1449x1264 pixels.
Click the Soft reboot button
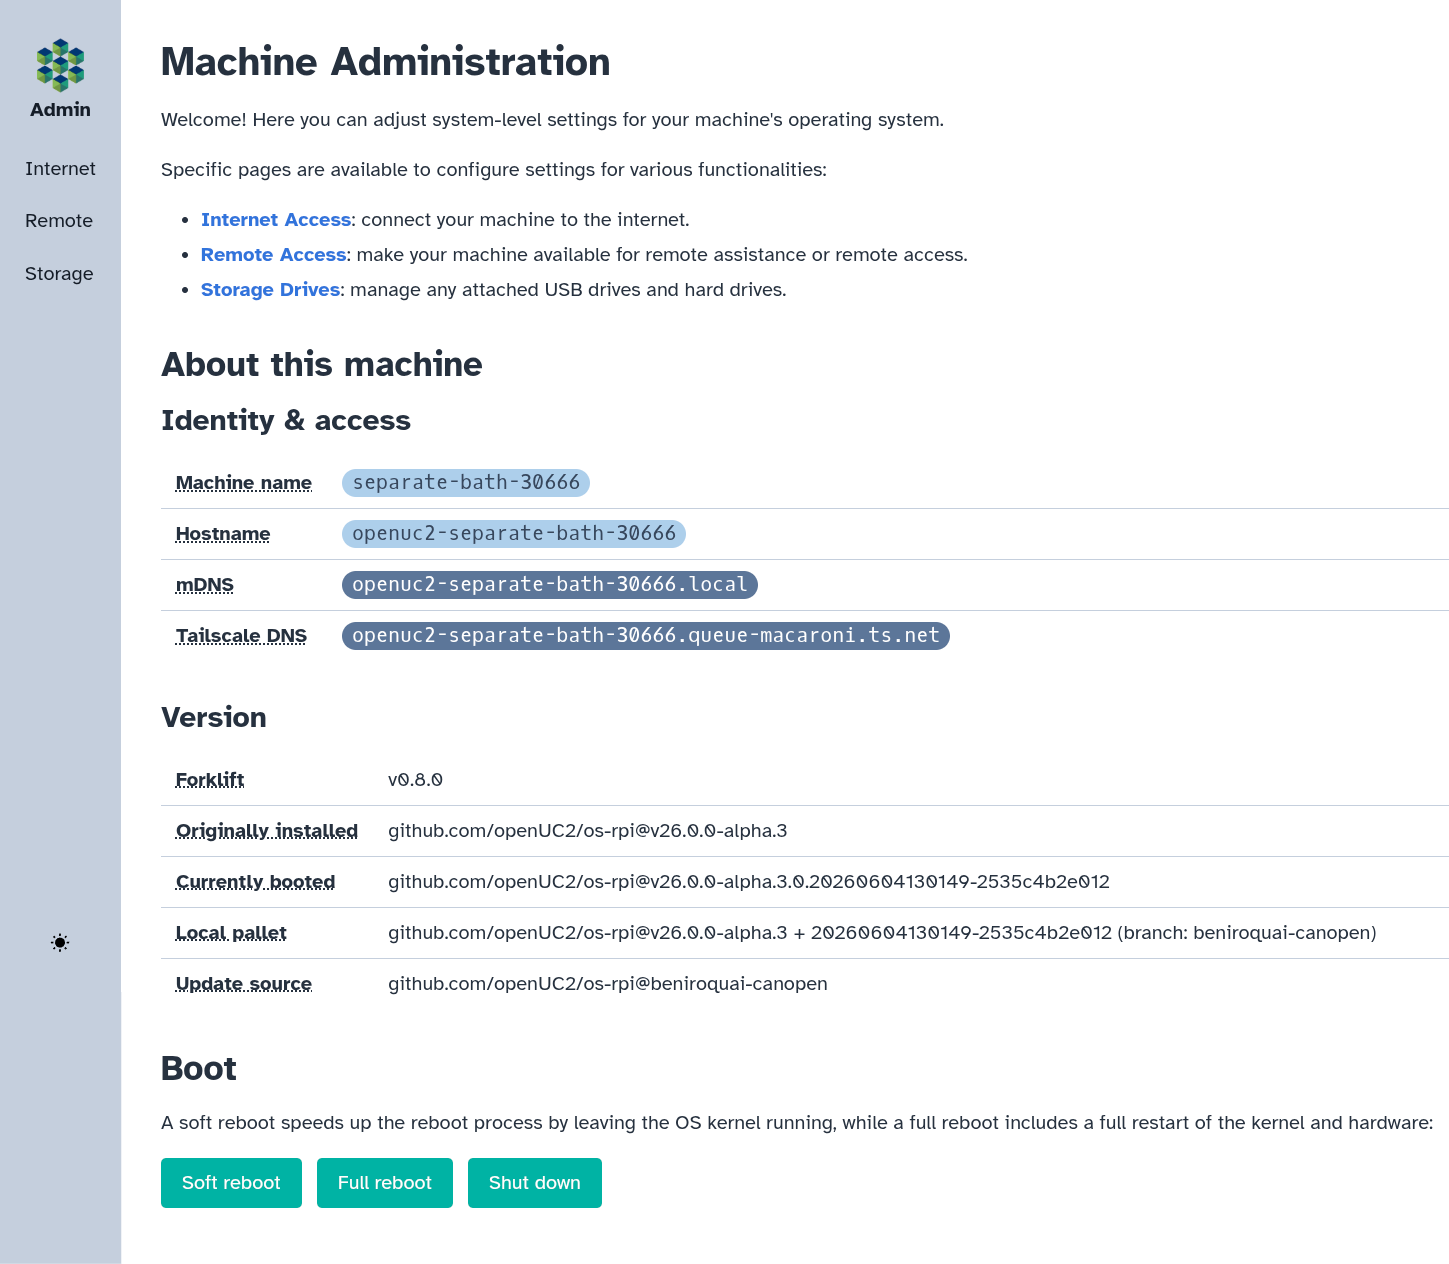pyautogui.click(x=231, y=1183)
